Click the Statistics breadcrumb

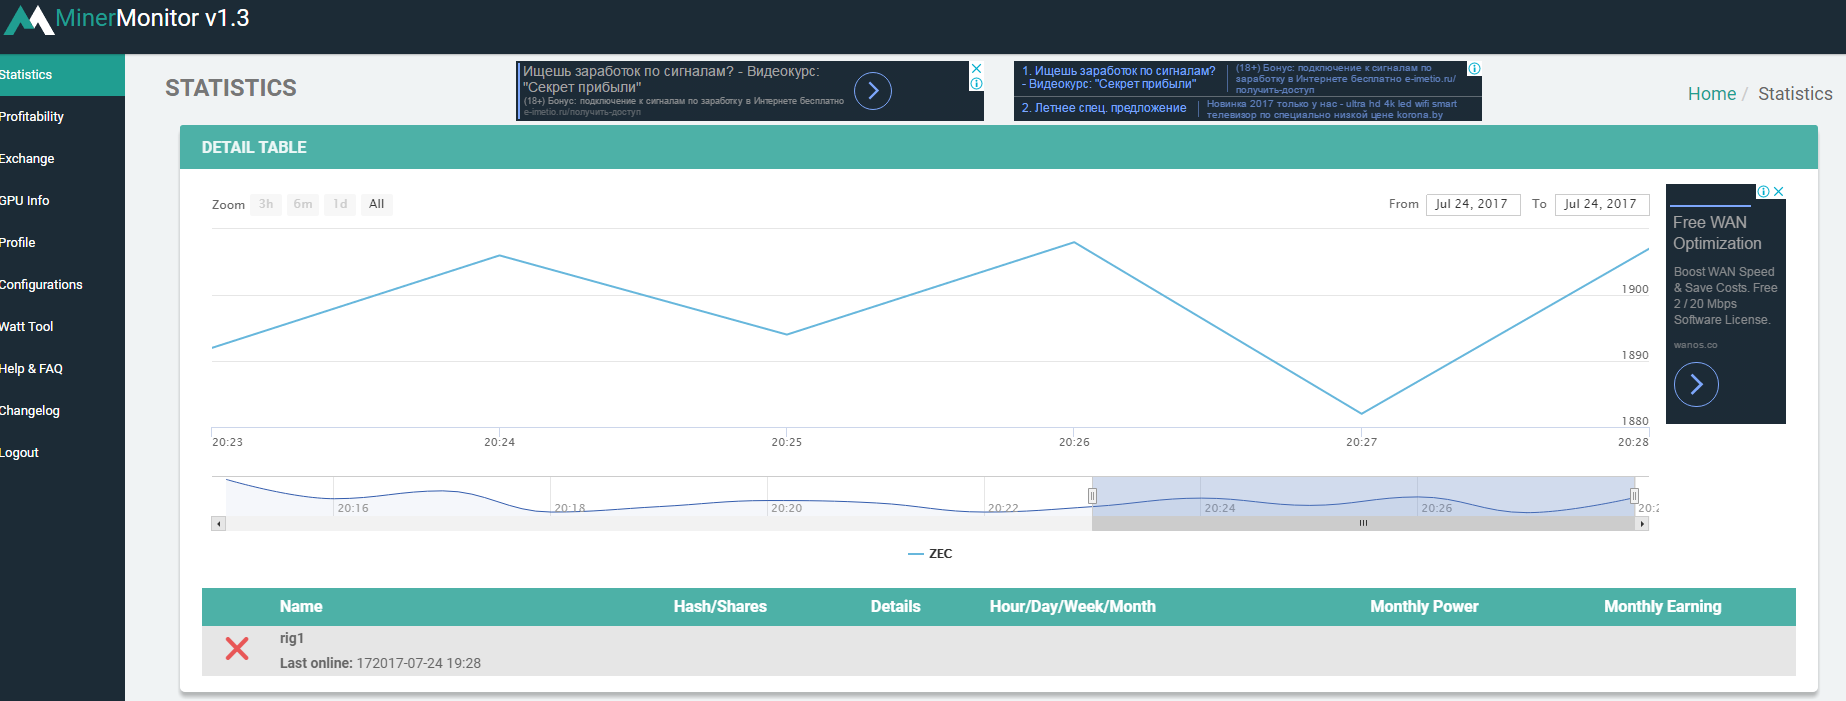click(1795, 94)
